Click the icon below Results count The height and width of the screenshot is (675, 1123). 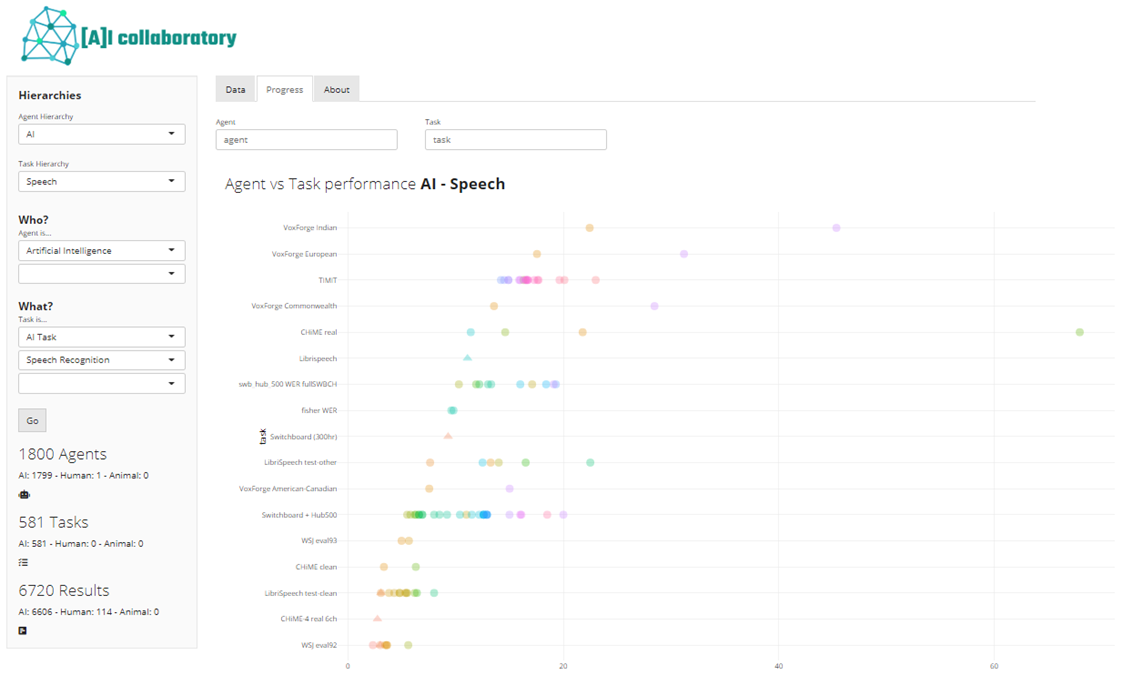[x=23, y=631]
